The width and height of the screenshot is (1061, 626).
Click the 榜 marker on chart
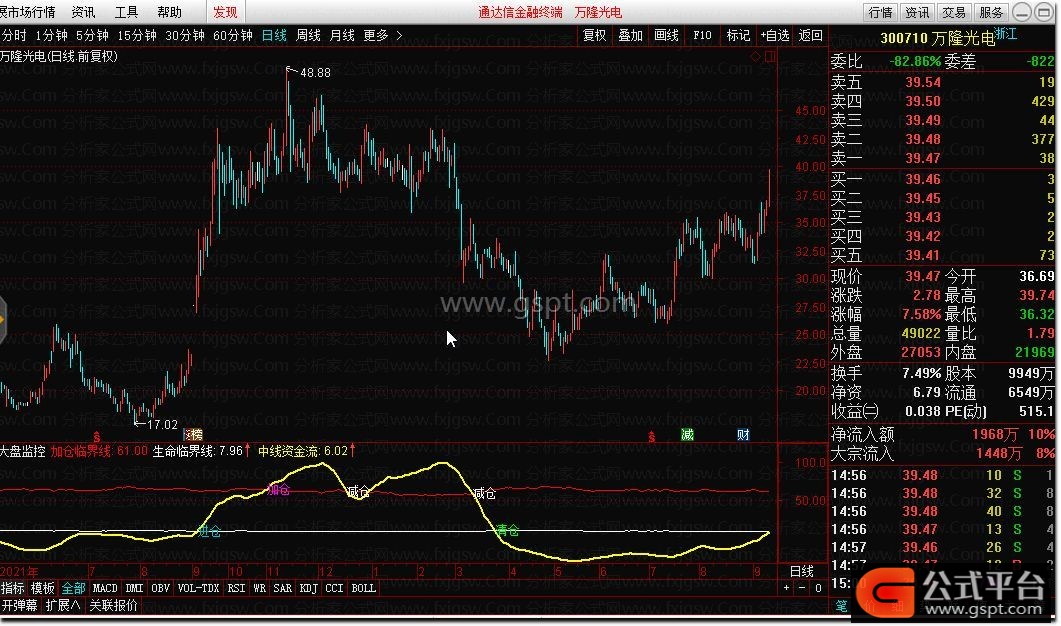tap(194, 434)
